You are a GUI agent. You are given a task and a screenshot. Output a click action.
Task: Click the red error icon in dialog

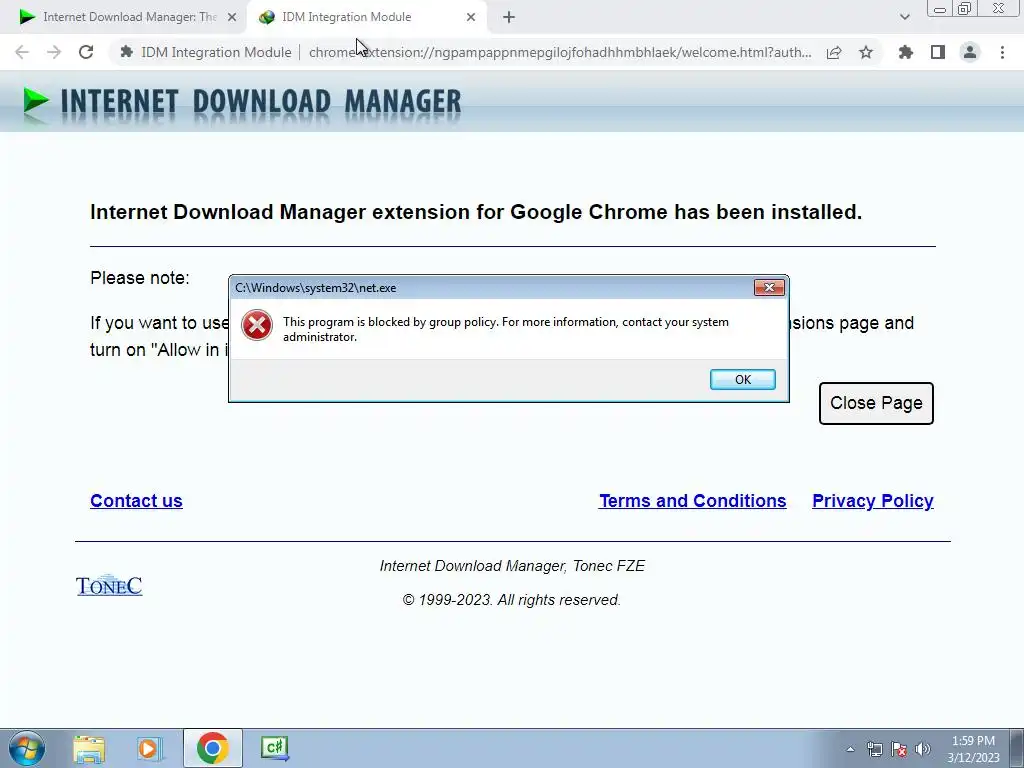click(257, 325)
